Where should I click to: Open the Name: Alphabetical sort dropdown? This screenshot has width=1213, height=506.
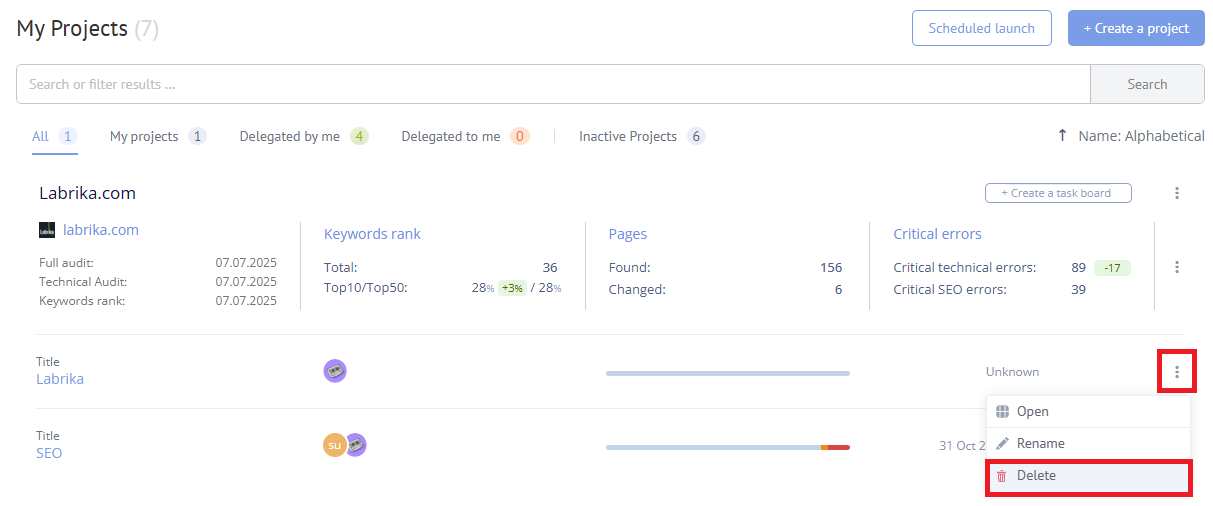[x=1141, y=136]
